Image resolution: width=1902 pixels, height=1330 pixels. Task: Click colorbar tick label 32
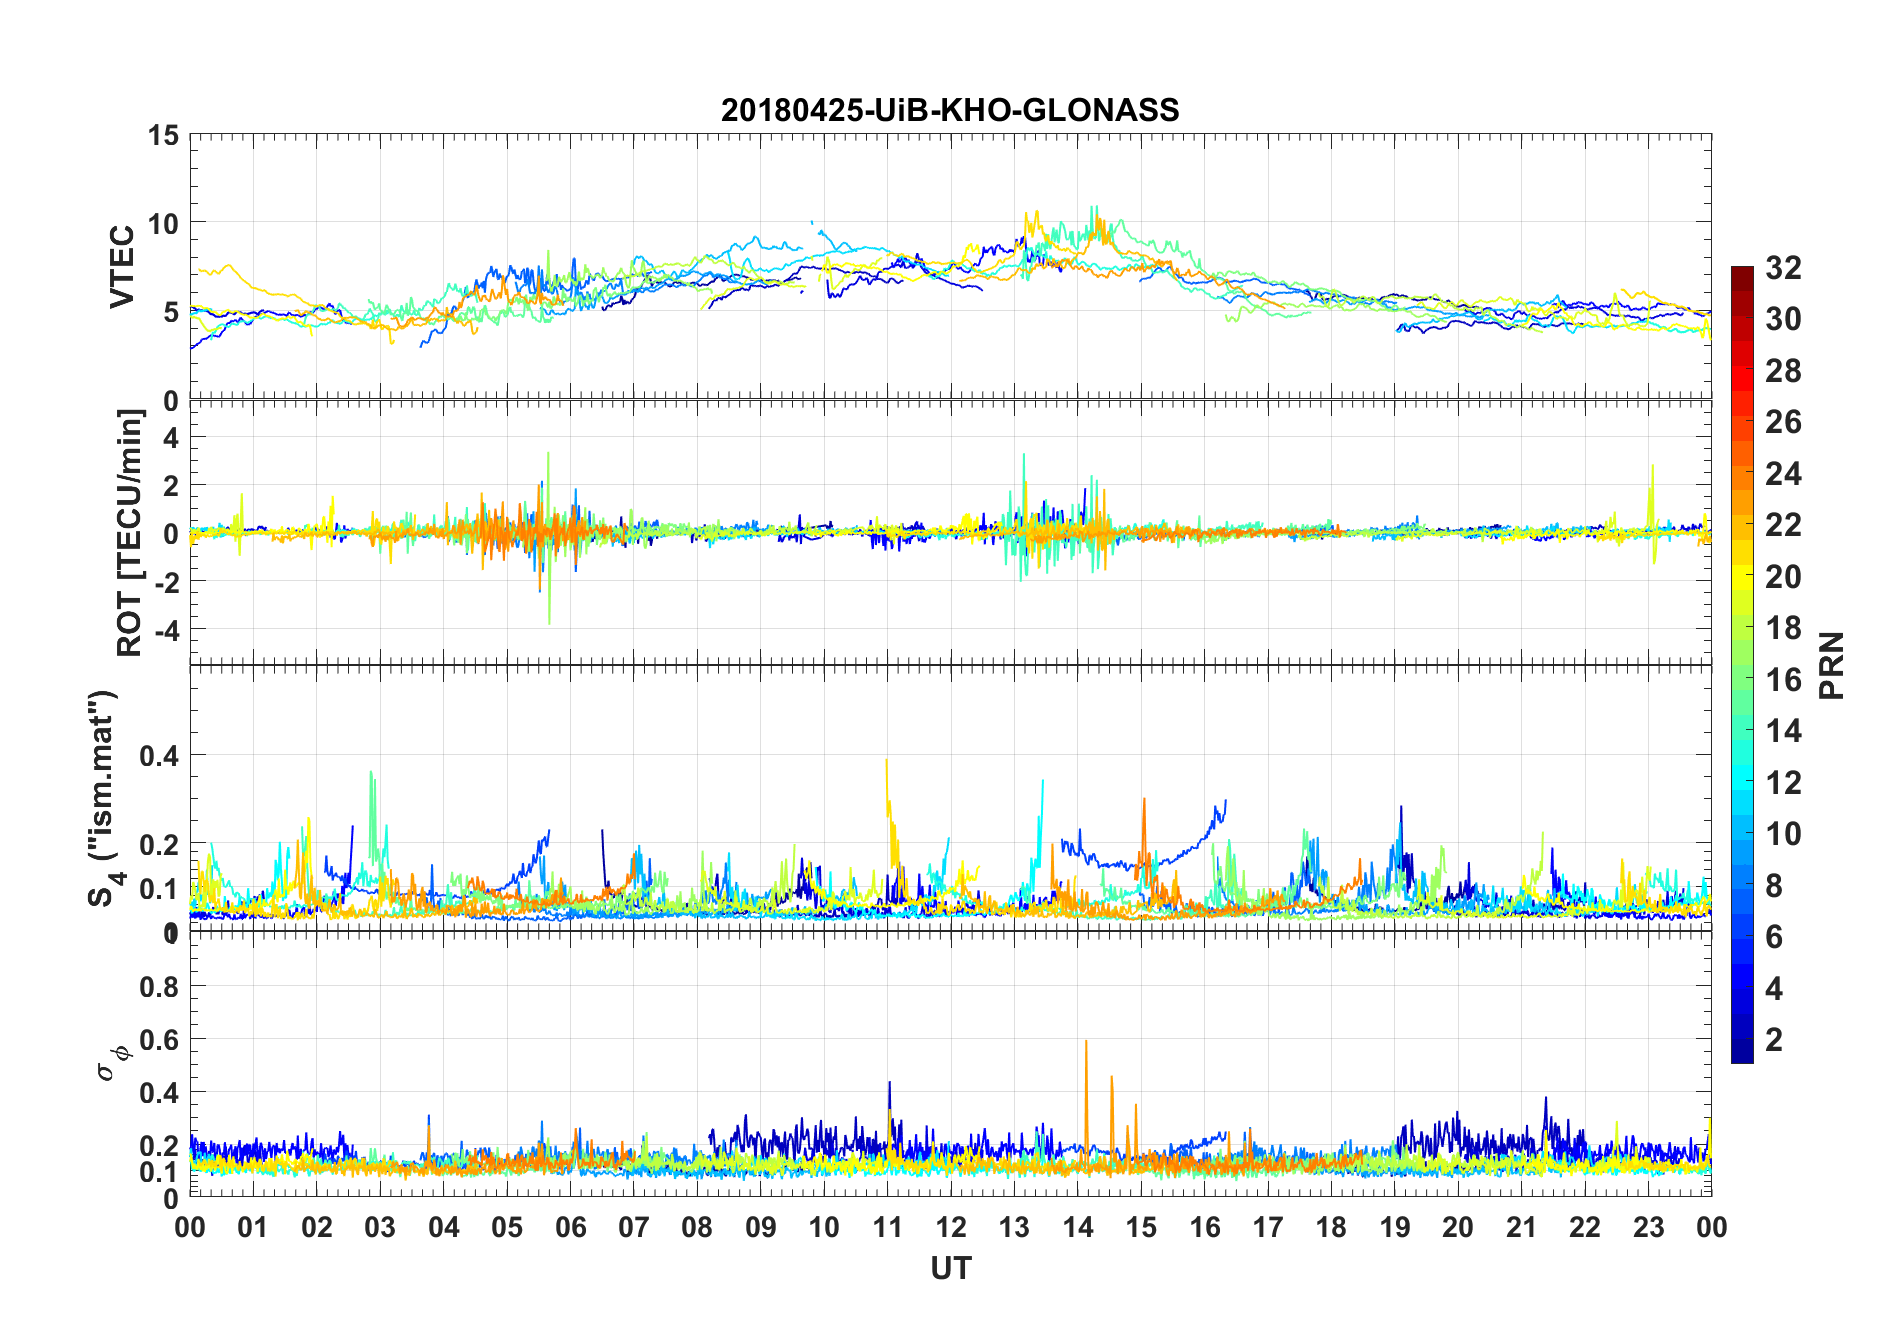click(1784, 267)
